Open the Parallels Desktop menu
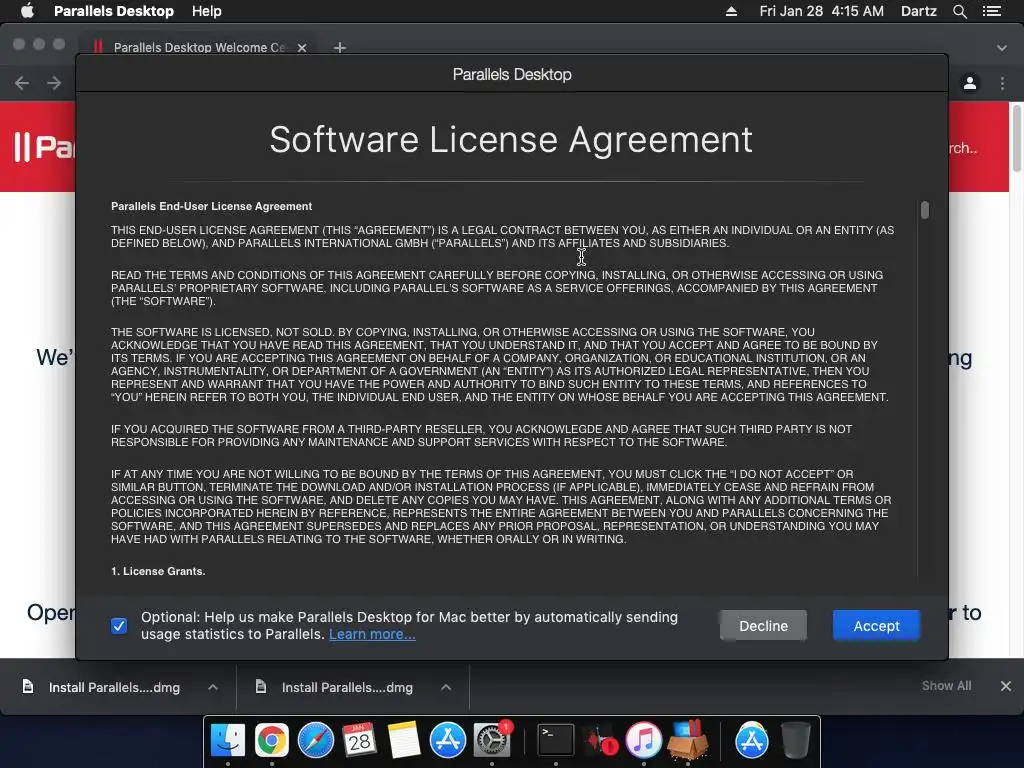The width and height of the screenshot is (1024, 768). coord(114,11)
